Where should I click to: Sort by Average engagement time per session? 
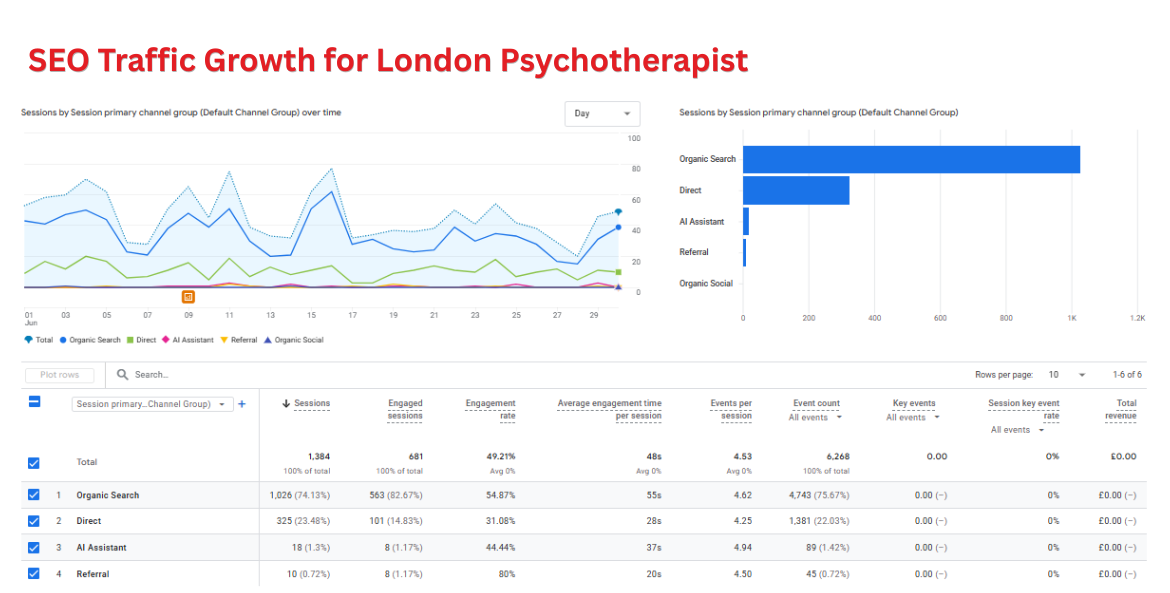click(610, 409)
